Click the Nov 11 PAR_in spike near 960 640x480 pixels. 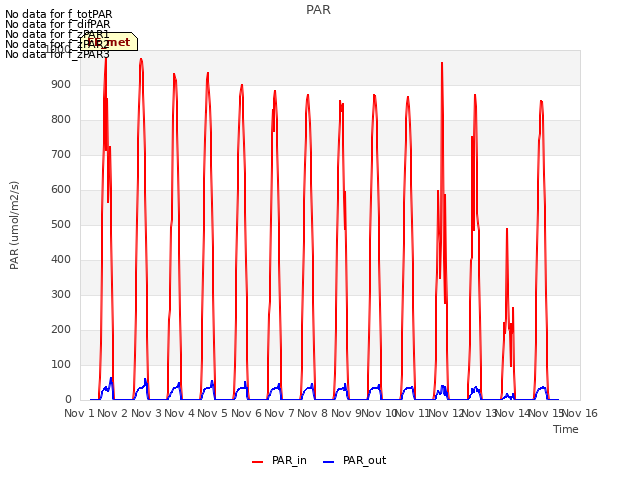(442, 63)
